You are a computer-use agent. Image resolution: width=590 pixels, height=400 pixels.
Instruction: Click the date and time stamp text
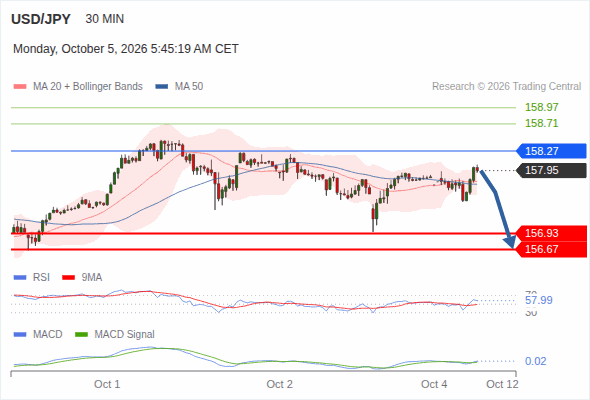[126, 49]
